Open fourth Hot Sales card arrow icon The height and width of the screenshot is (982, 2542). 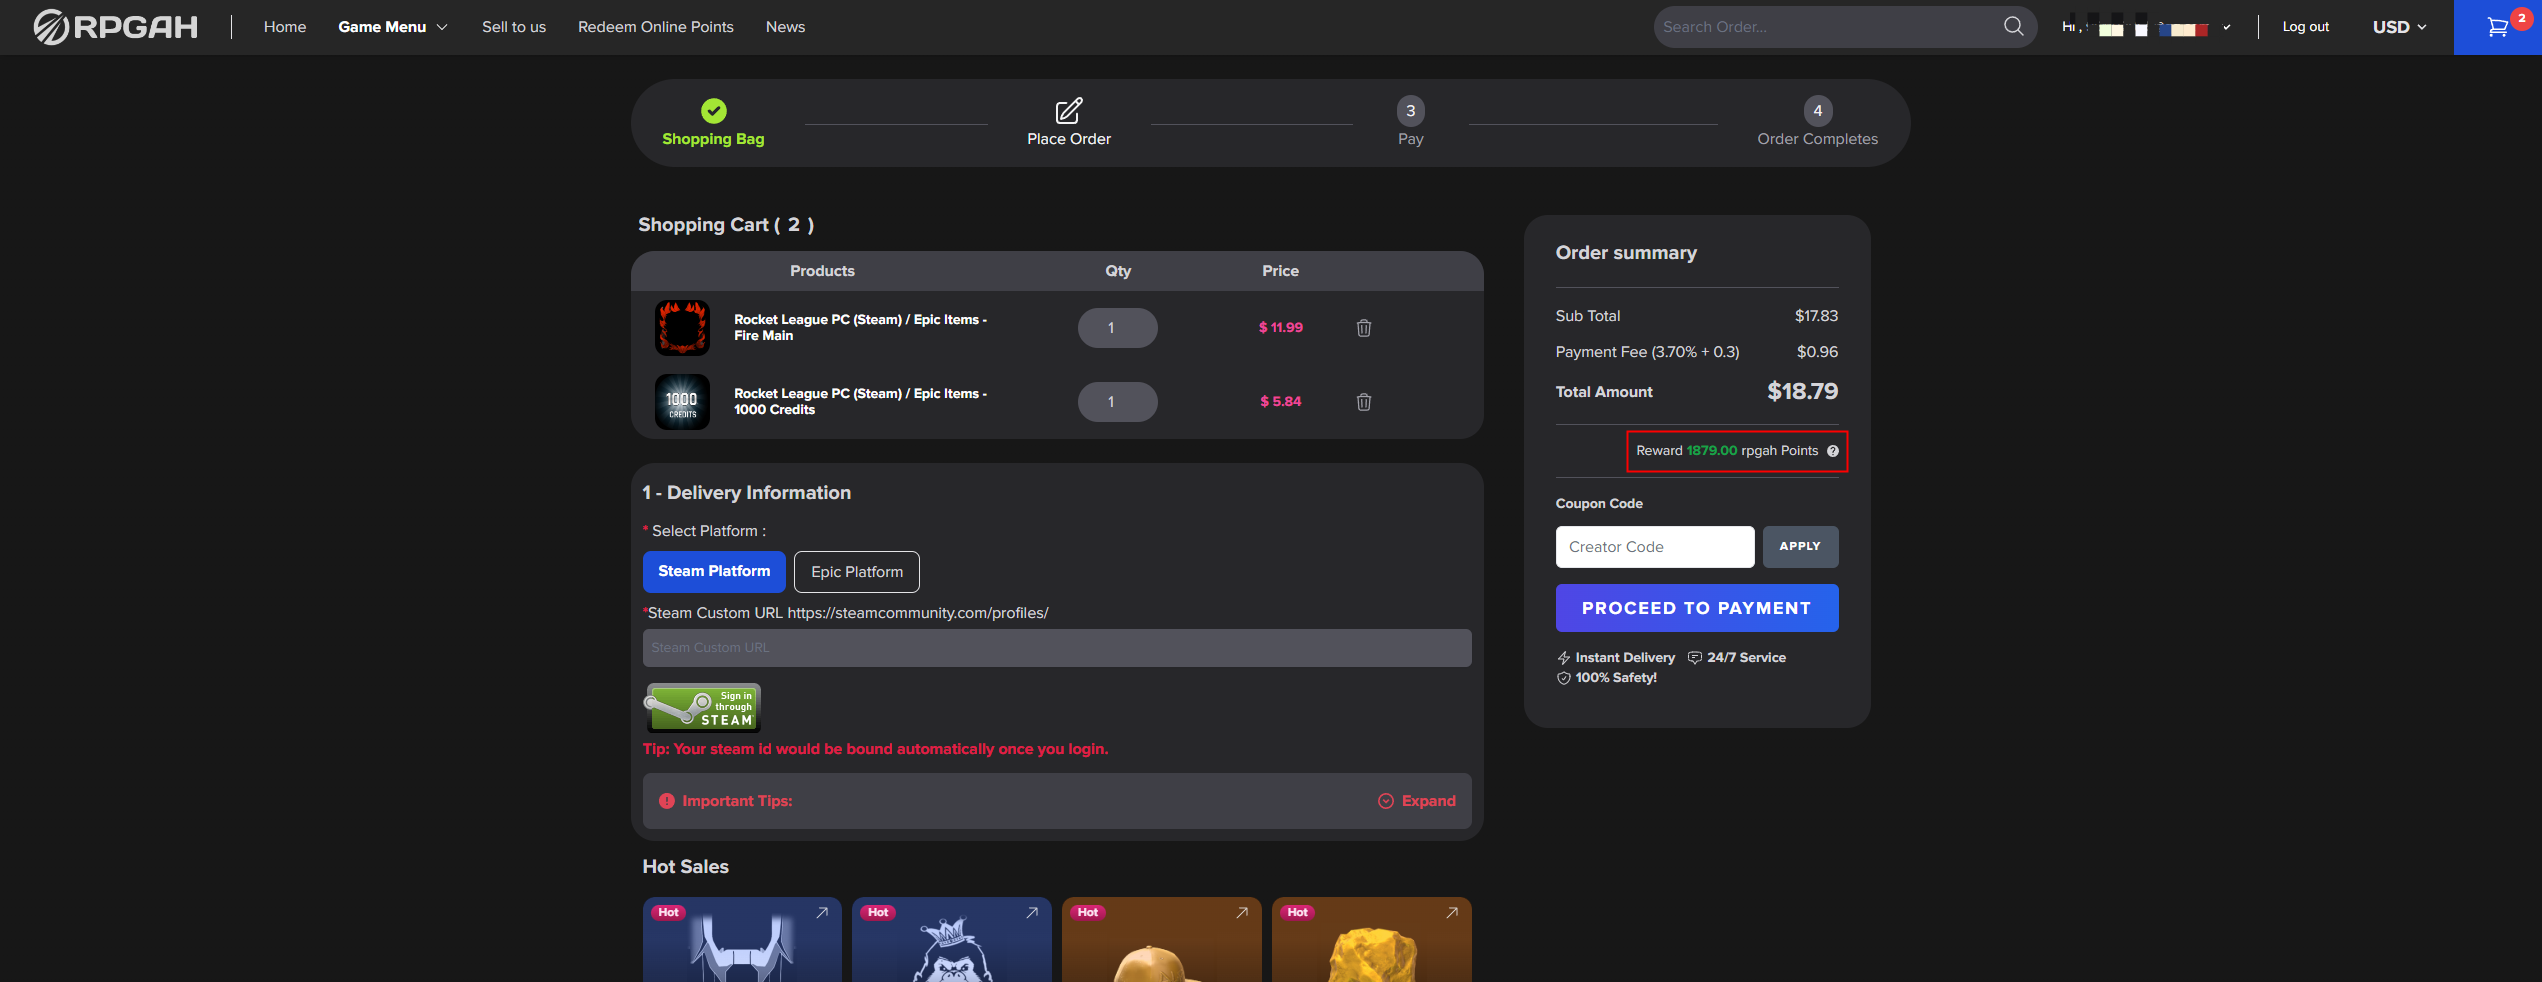(1452, 912)
